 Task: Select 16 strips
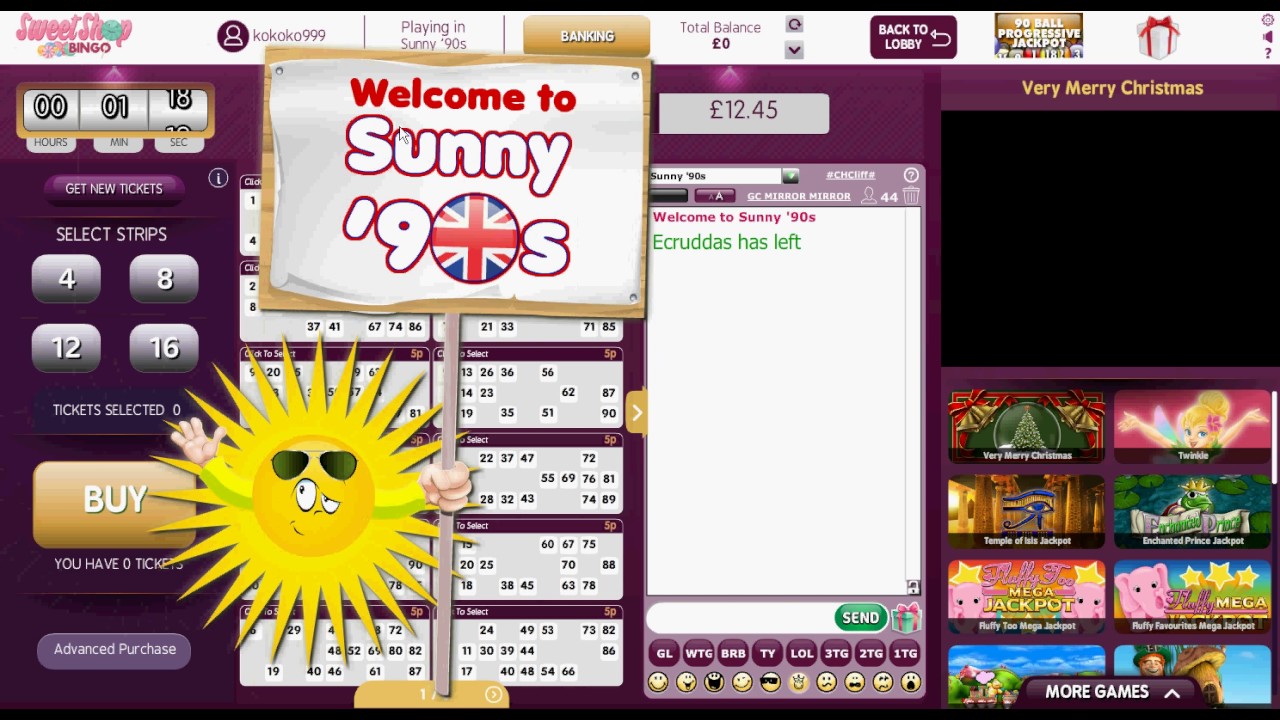click(164, 348)
